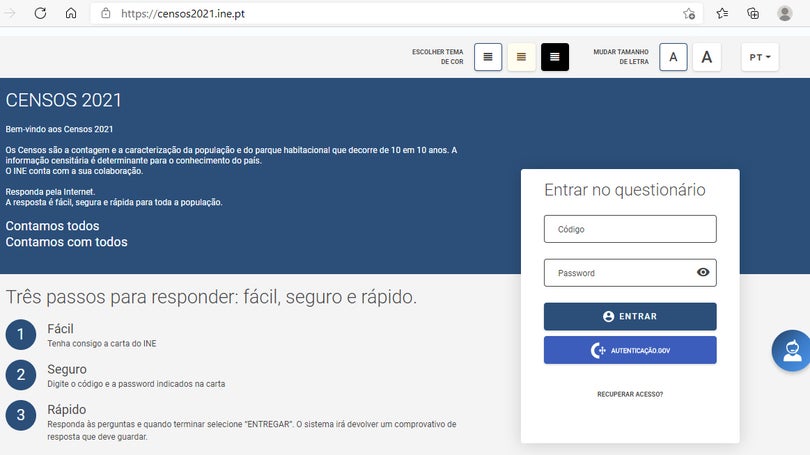810x455 pixels.
Task: Click the text "Responda pela Internet."
Action: (51, 192)
